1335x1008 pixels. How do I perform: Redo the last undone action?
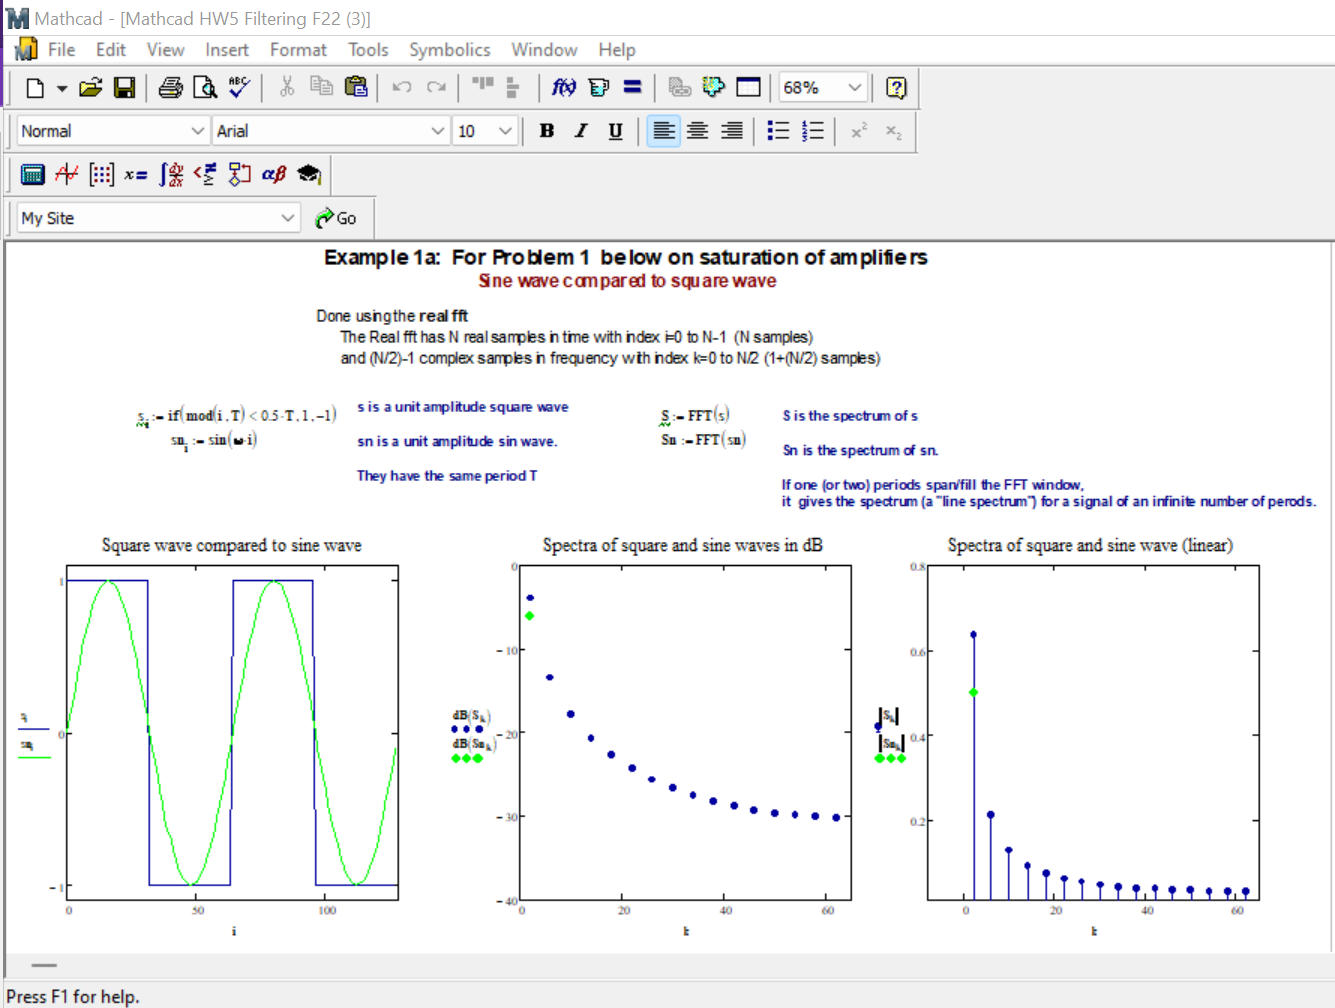pyautogui.click(x=436, y=88)
